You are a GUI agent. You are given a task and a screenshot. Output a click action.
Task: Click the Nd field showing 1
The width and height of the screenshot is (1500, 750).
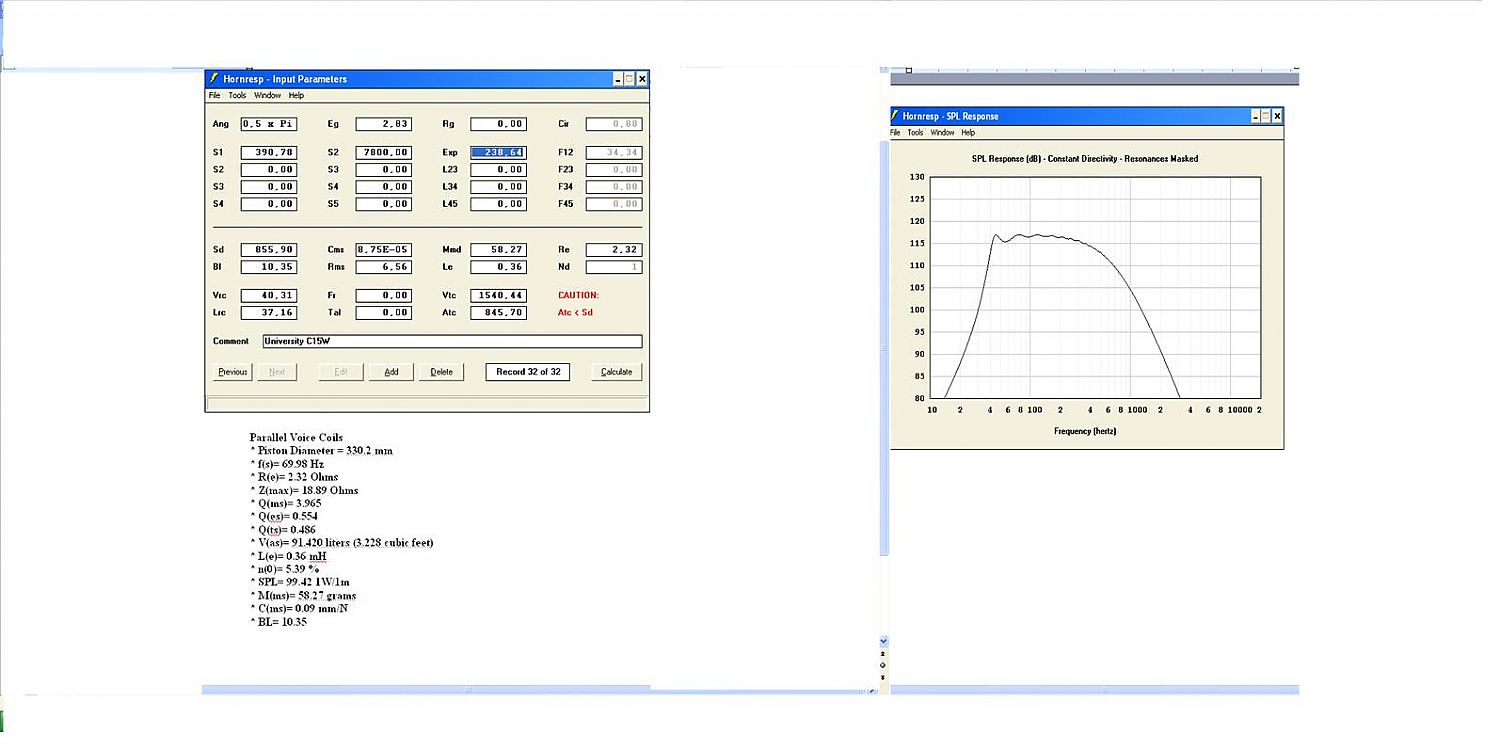pos(614,267)
